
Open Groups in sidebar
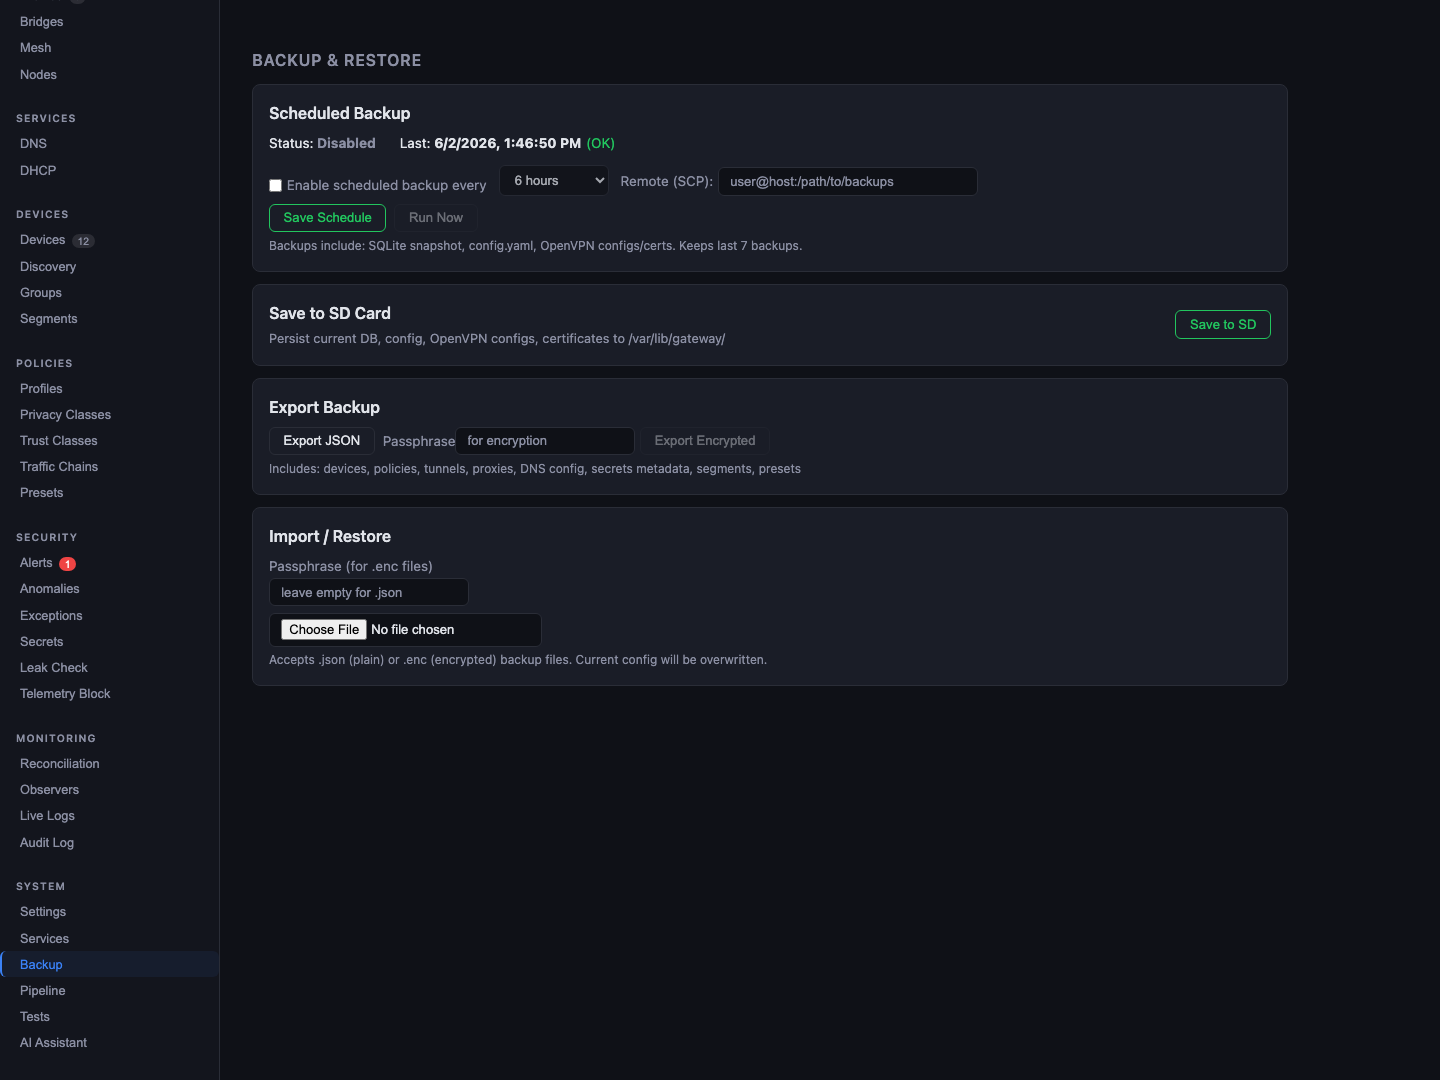pos(41,293)
